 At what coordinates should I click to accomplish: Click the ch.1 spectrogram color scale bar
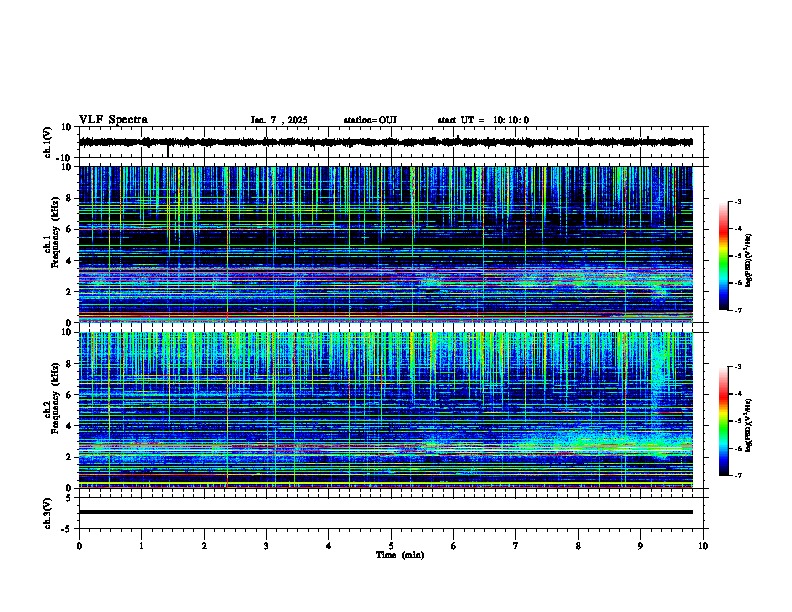click(x=723, y=256)
